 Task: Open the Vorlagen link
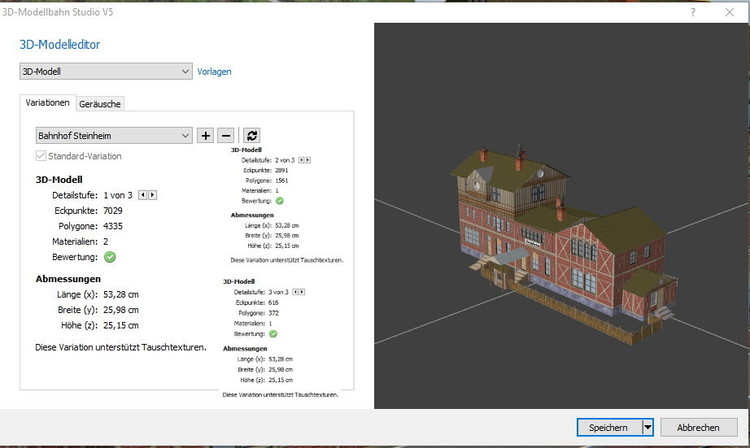click(x=214, y=72)
